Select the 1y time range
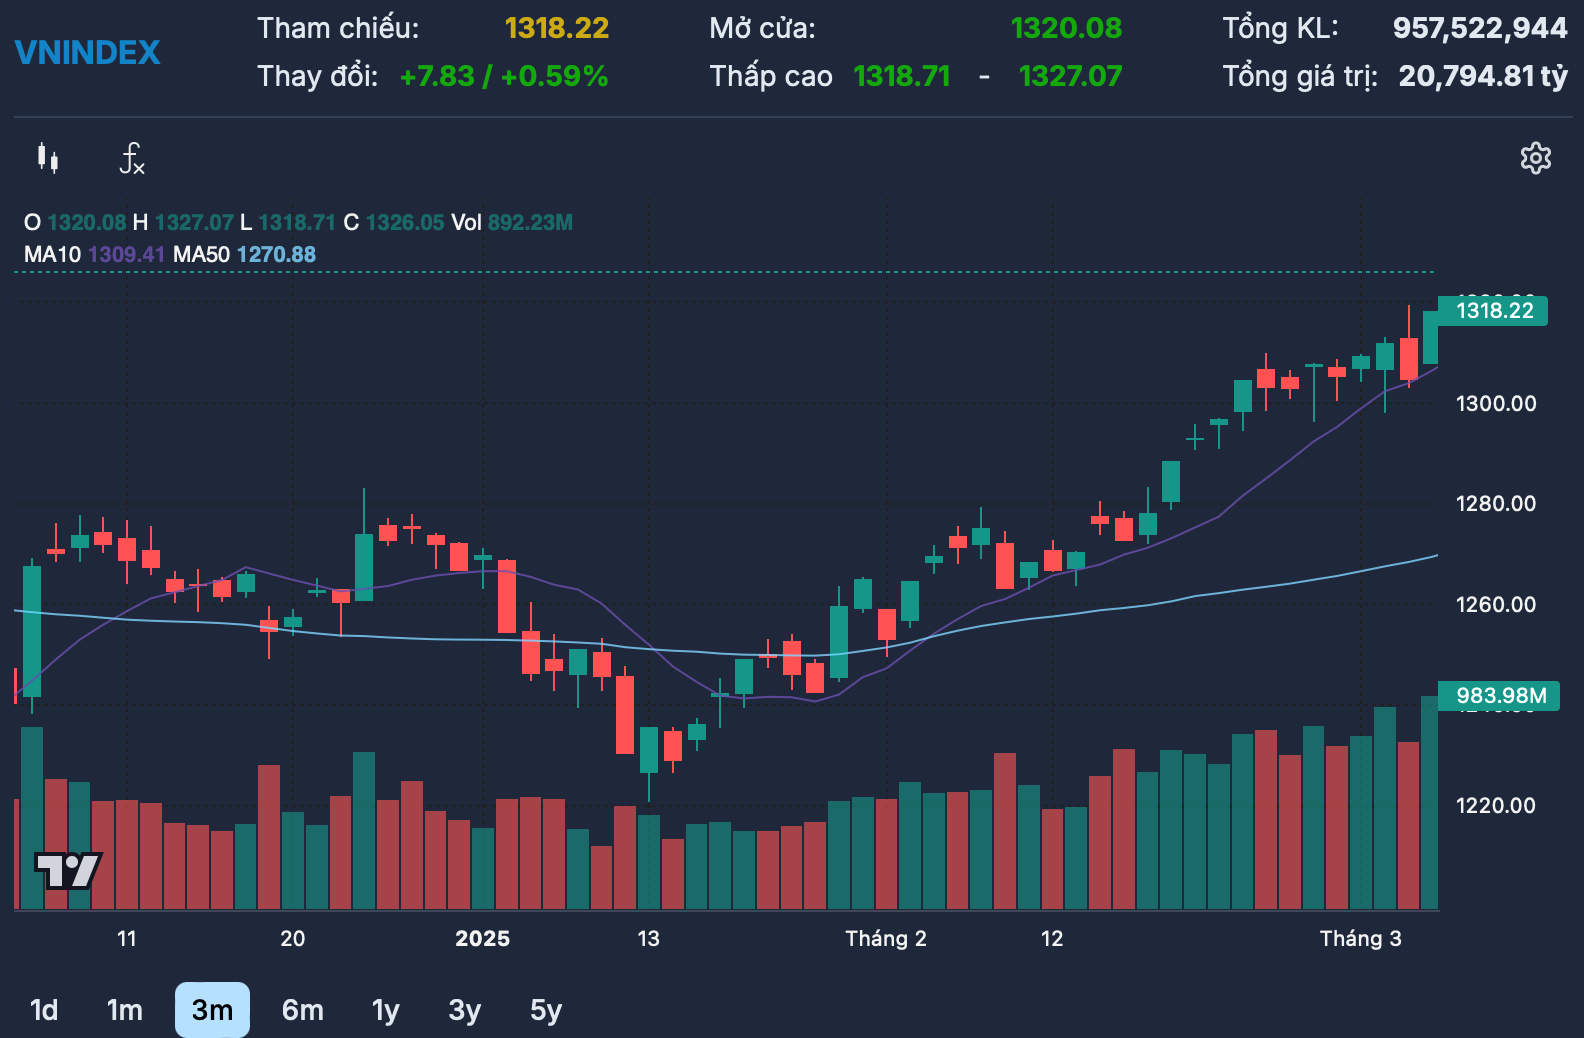Screen dimensions: 1584x1038 click(385, 1010)
